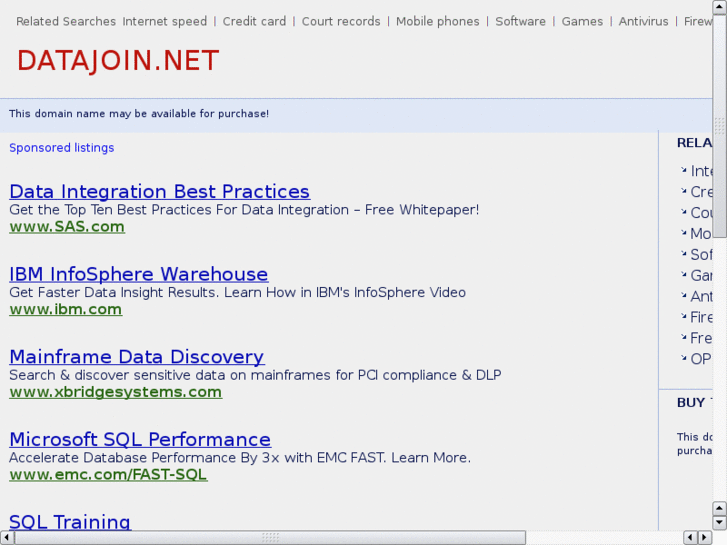Visit the IBM InfoSphere Warehouse ad
The width and height of the screenshot is (727, 545).
(138, 274)
